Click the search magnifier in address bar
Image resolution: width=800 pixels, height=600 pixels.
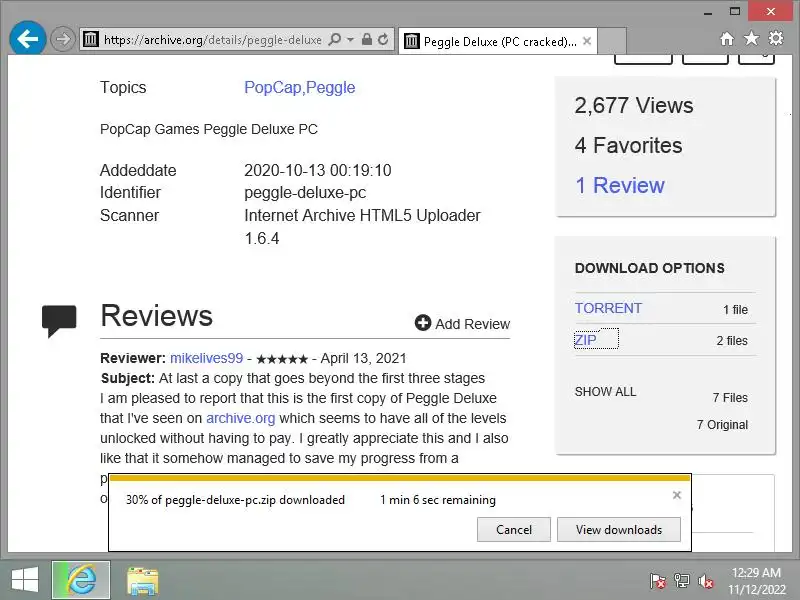pyautogui.click(x=335, y=39)
